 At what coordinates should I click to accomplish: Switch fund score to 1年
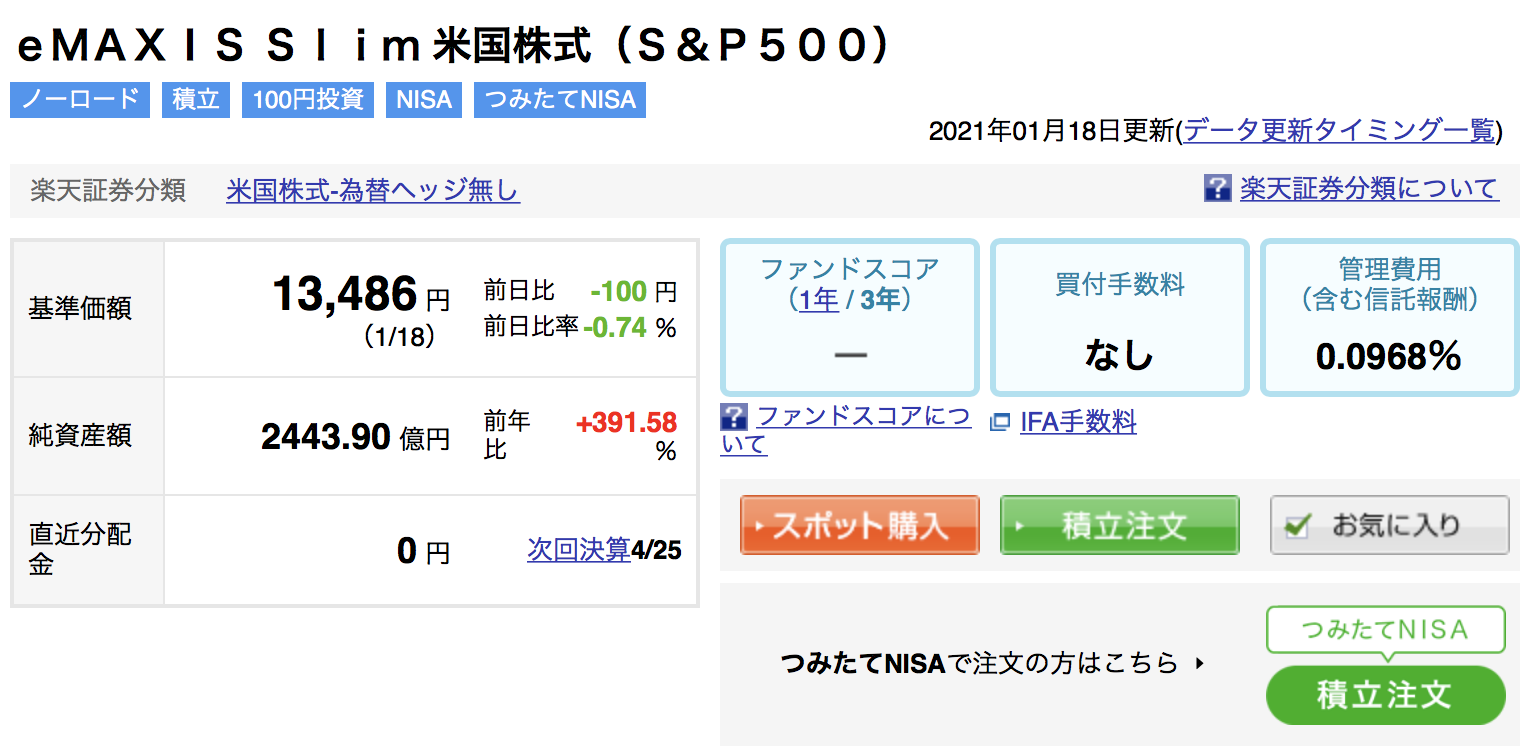click(x=818, y=299)
